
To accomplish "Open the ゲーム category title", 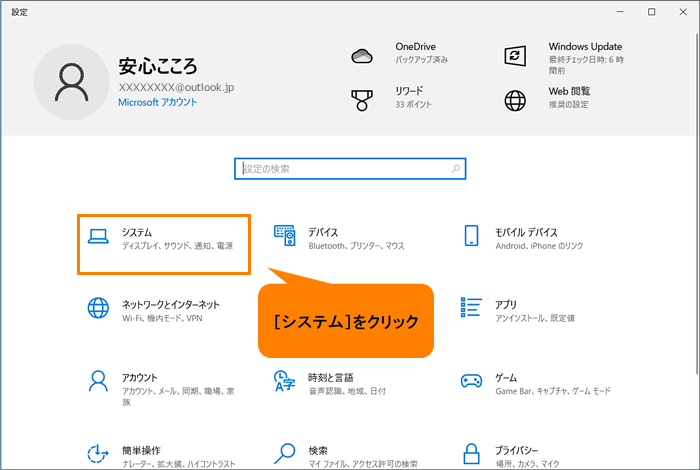I will point(506,378).
